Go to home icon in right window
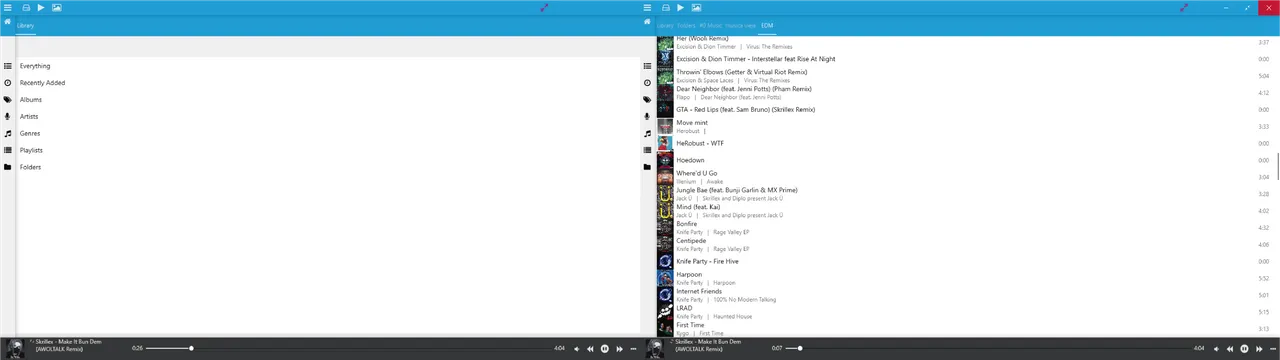Viewport: 1280px width, 360px height. [x=647, y=22]
